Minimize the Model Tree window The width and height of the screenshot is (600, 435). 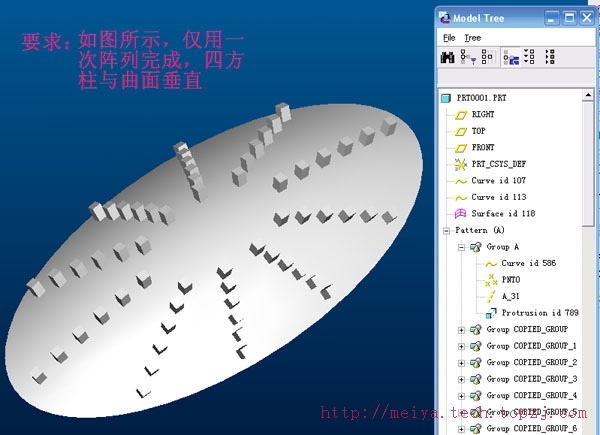pos(551,18)
